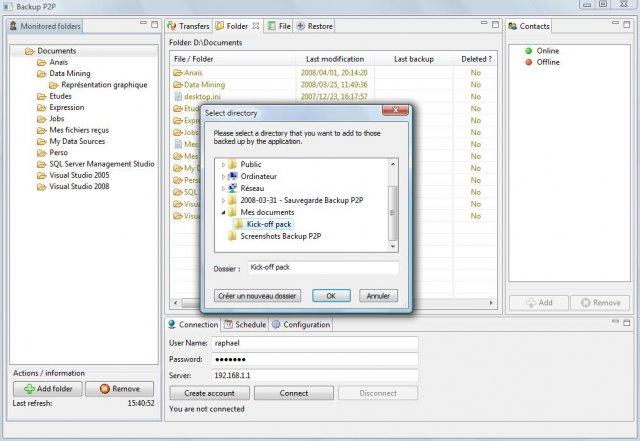Click the Ordinateur computer icon in directory tree
The height and width of the screenshot is (441, 640).
(232, 176)
